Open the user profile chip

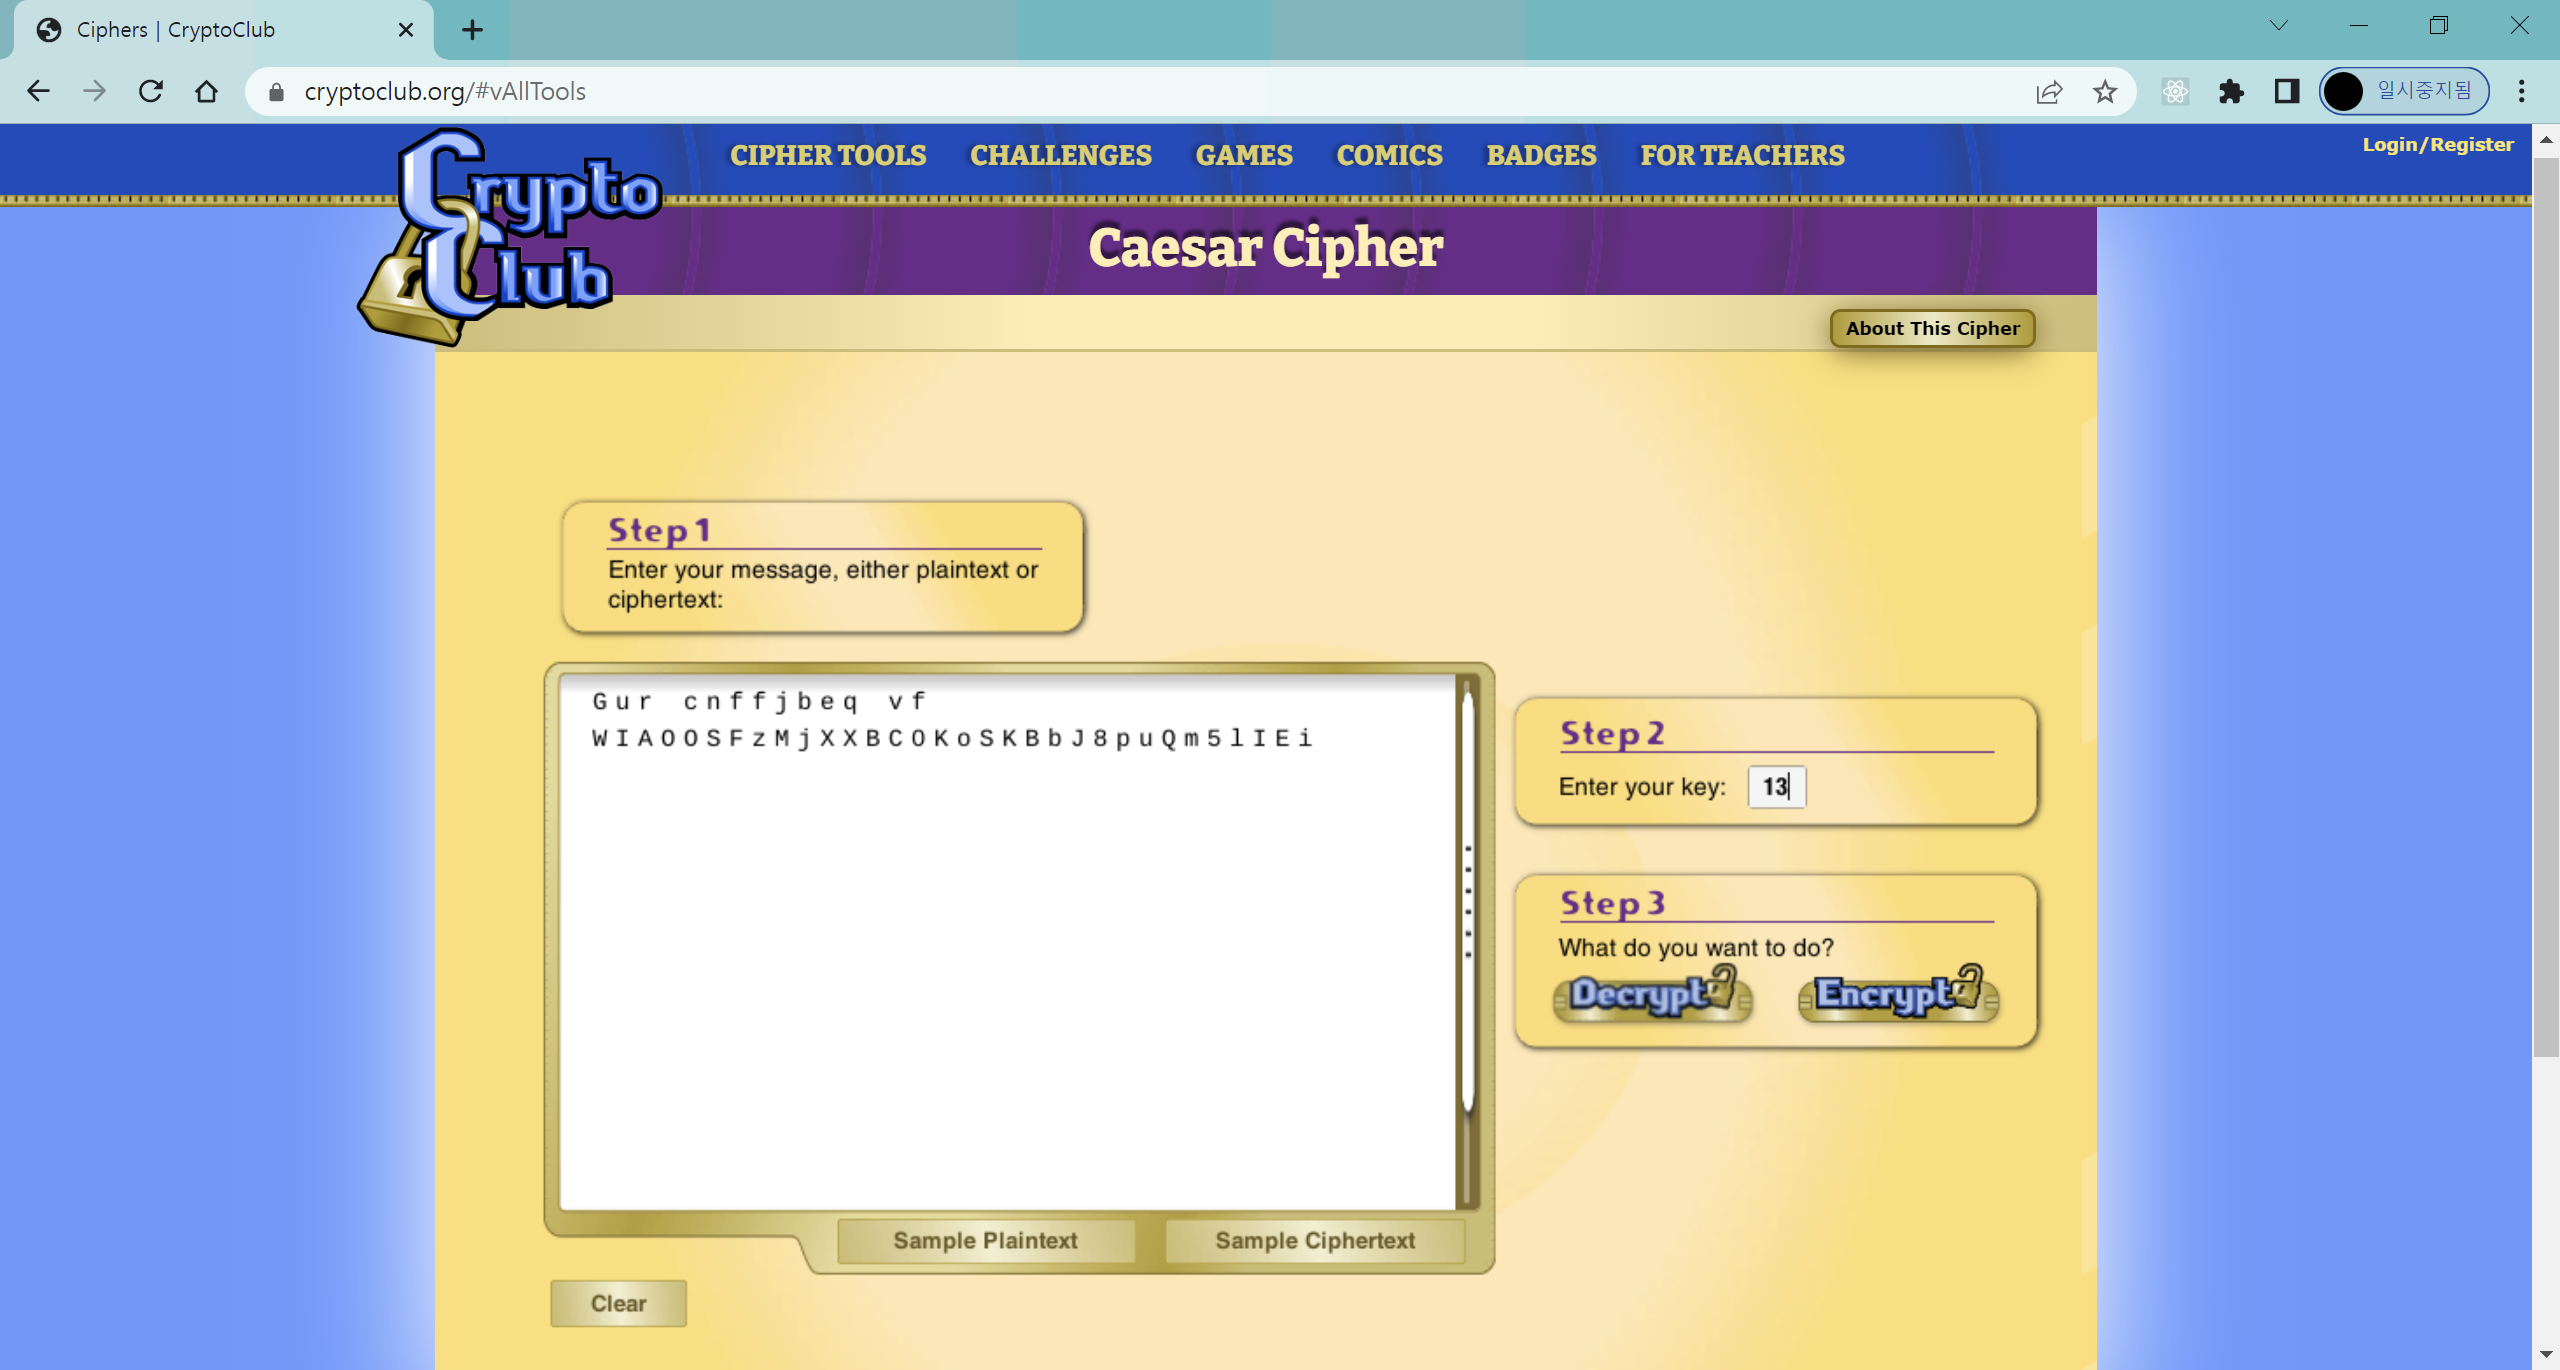coord(2404,91)
